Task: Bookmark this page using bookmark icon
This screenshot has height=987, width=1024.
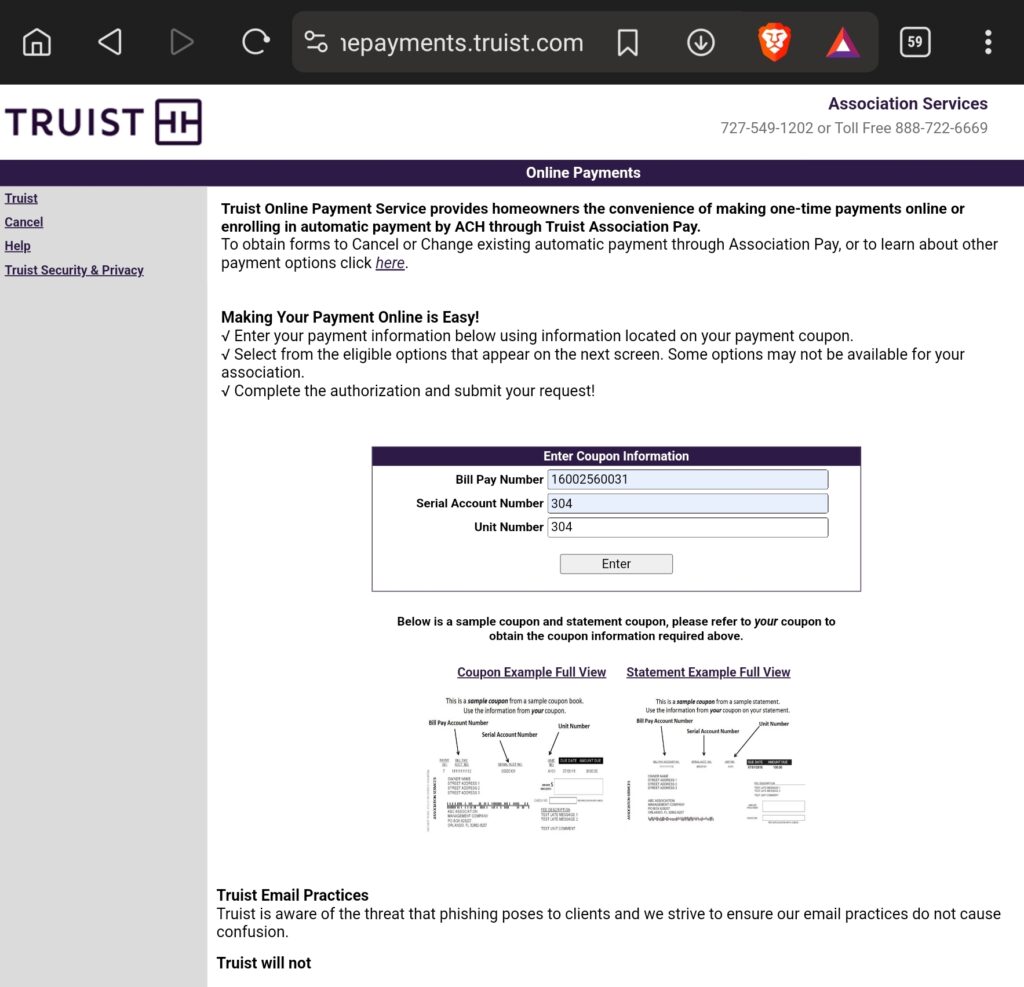Action: [627, 42]
